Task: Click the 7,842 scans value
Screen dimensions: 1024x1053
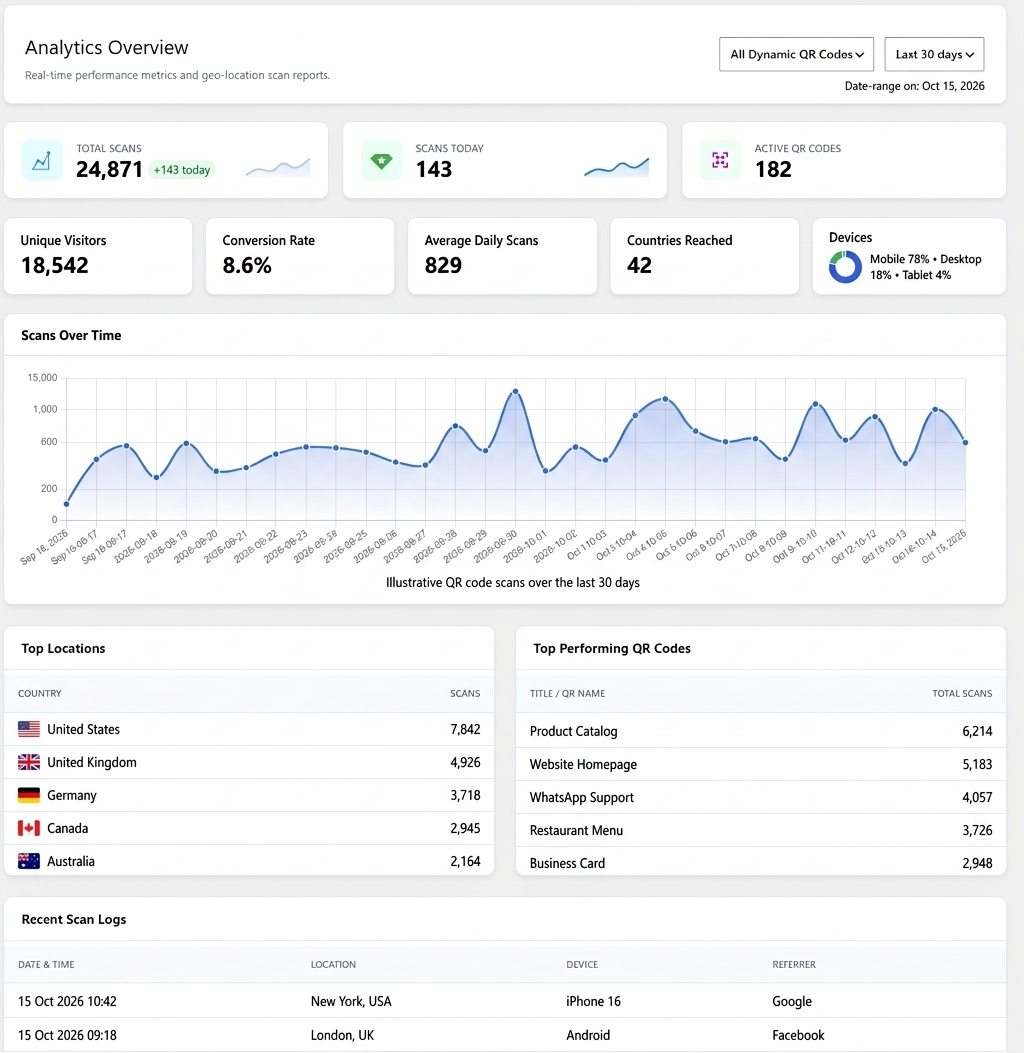Action: point(465,729)
